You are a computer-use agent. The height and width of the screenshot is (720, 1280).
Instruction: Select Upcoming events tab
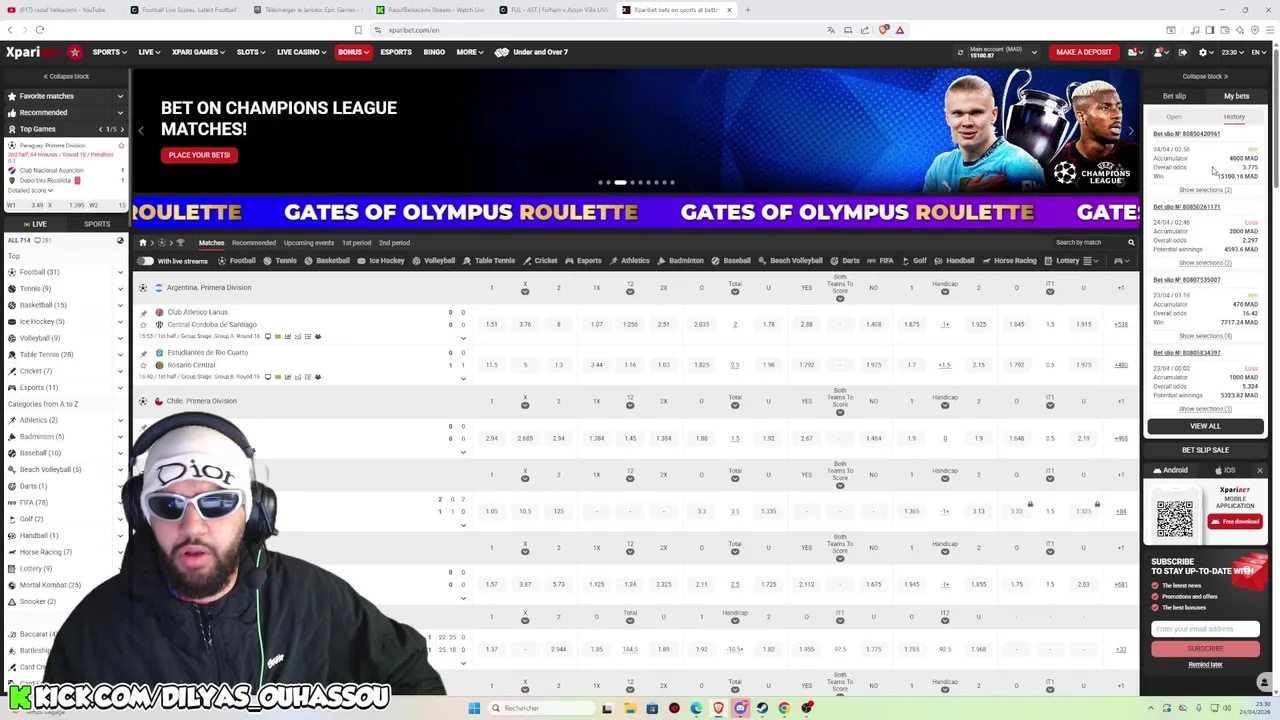click(308, 243)
